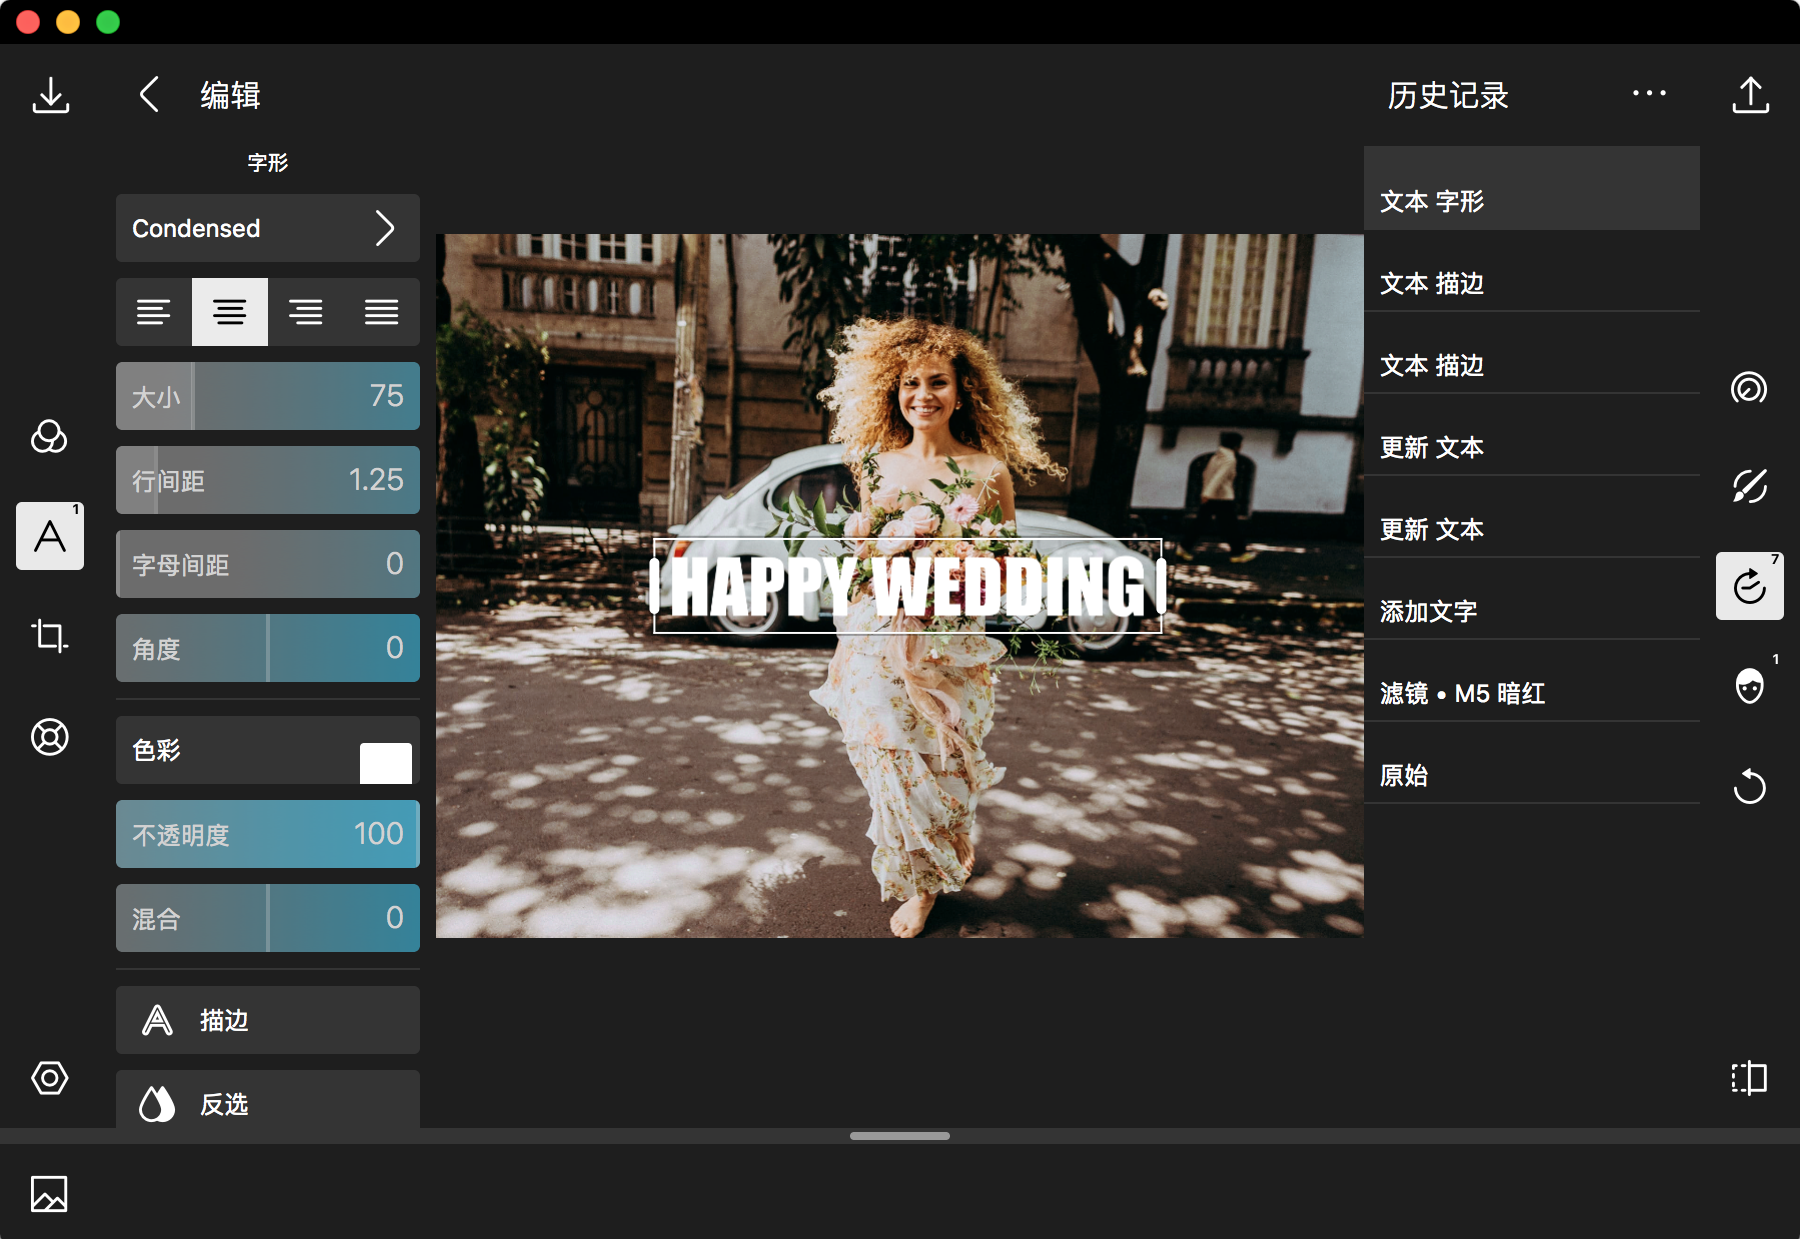The image size is (1800, 1239).
Task: Go back with the left chevron
Action: (x=149, y=95)
